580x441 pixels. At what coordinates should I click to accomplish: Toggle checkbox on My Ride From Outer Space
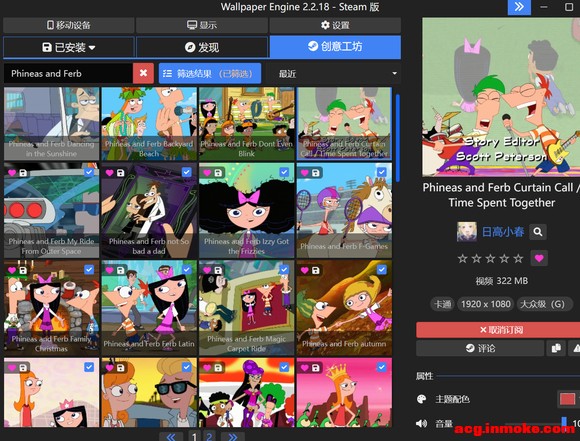tap(89, 172)
